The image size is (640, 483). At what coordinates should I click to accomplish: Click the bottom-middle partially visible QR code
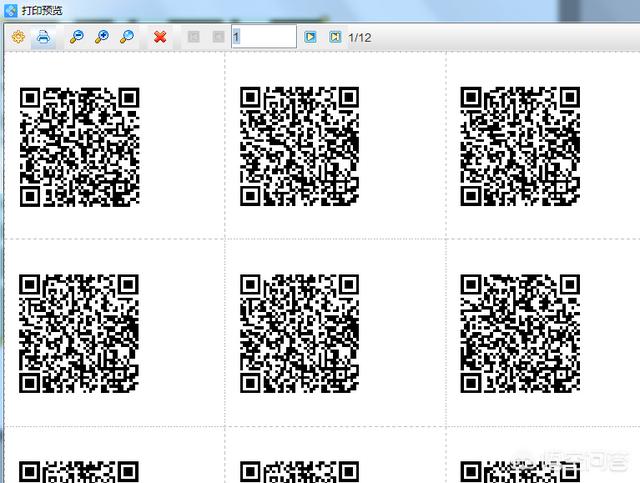(x=299, y=472)
